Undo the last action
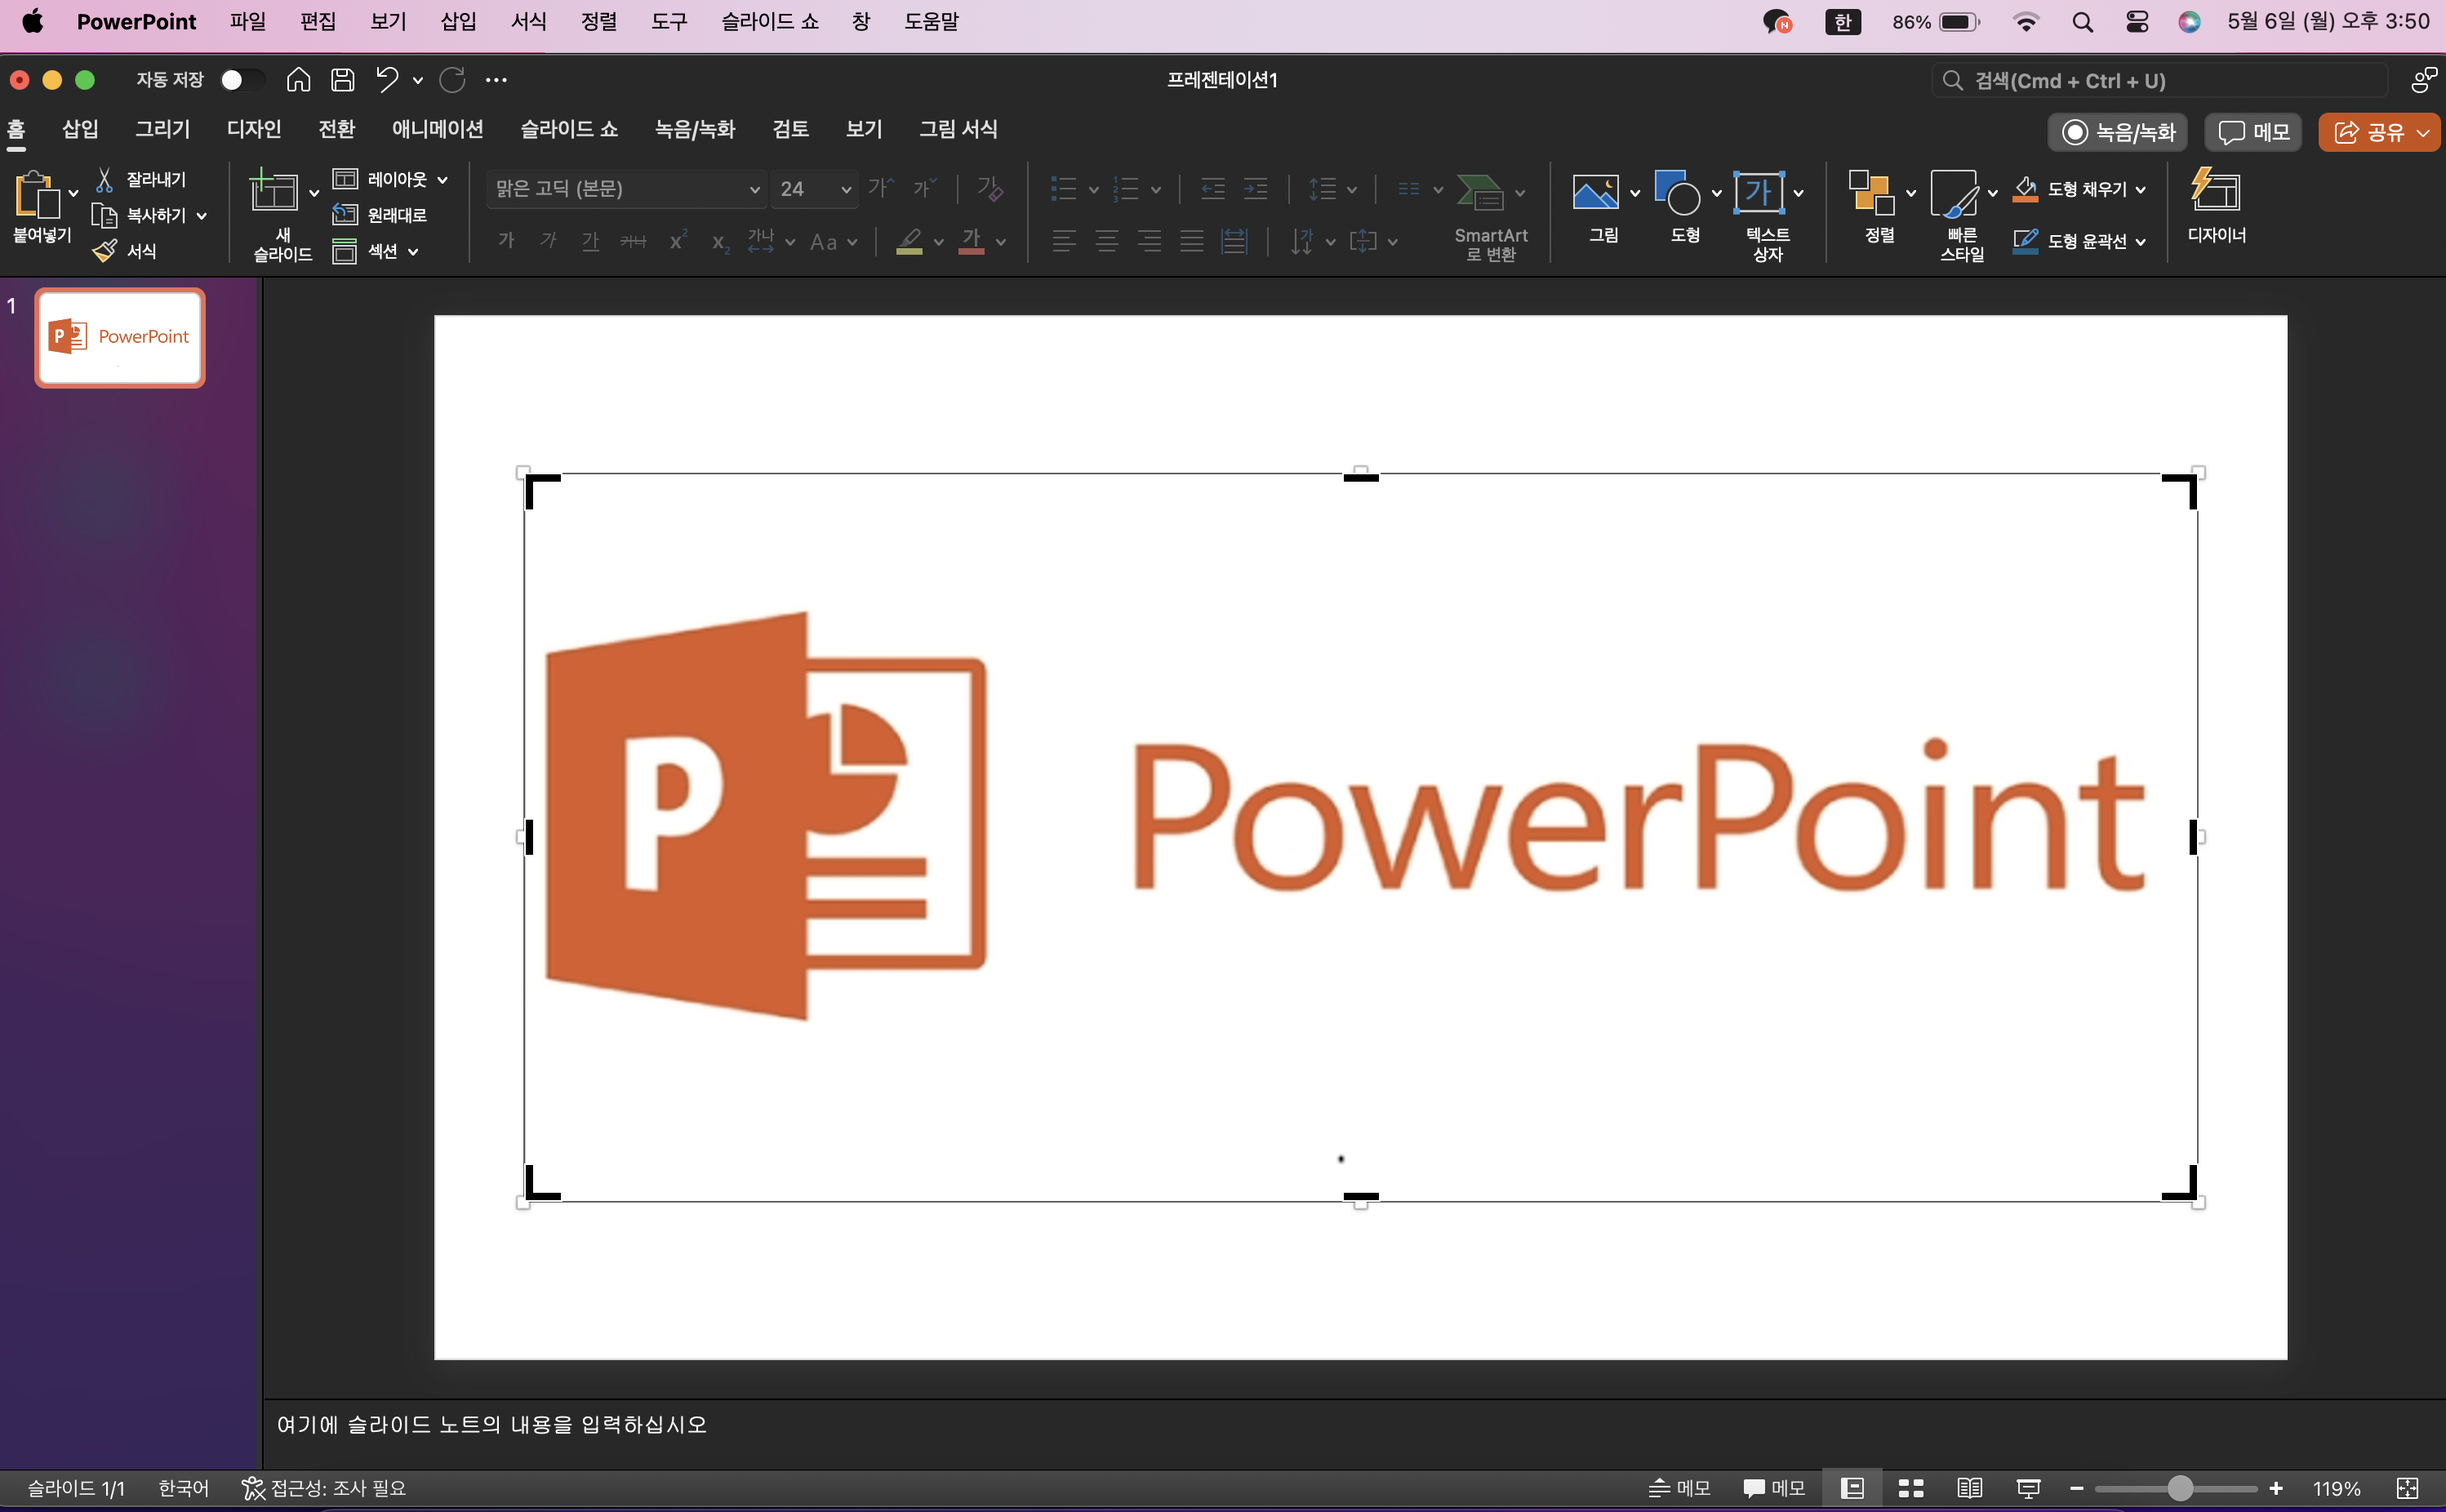 (387, 80)
